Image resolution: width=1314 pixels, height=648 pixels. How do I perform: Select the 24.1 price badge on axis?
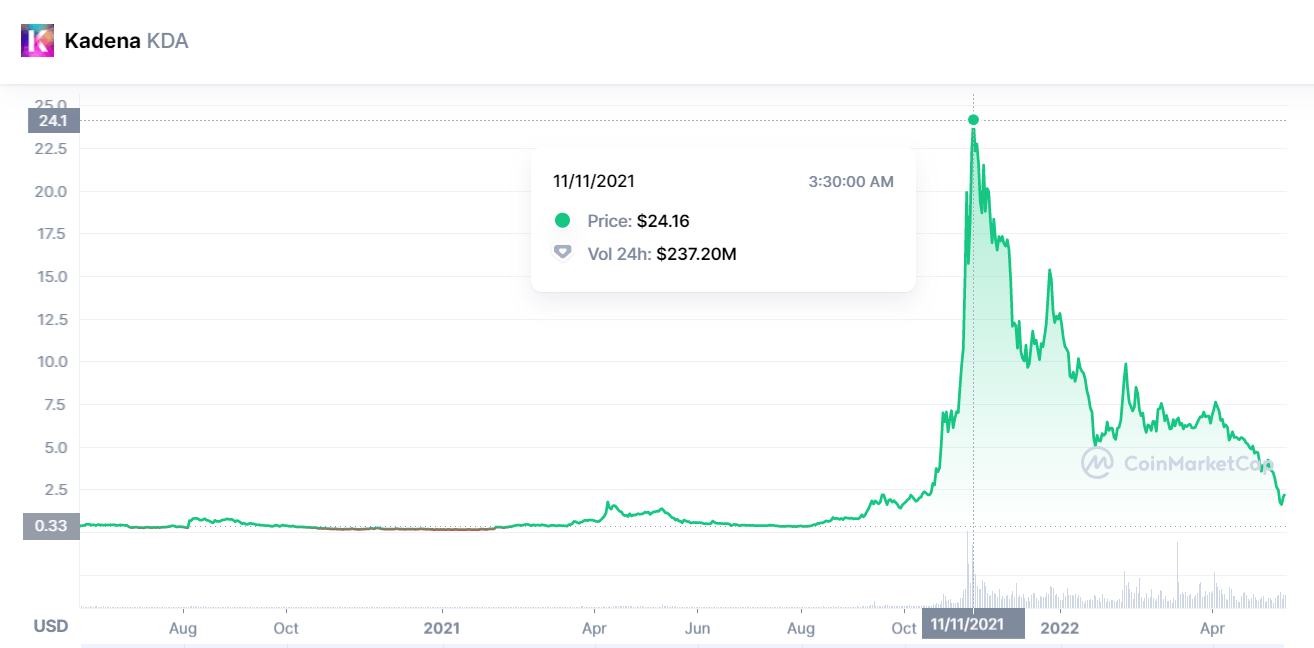coord(52,121)
